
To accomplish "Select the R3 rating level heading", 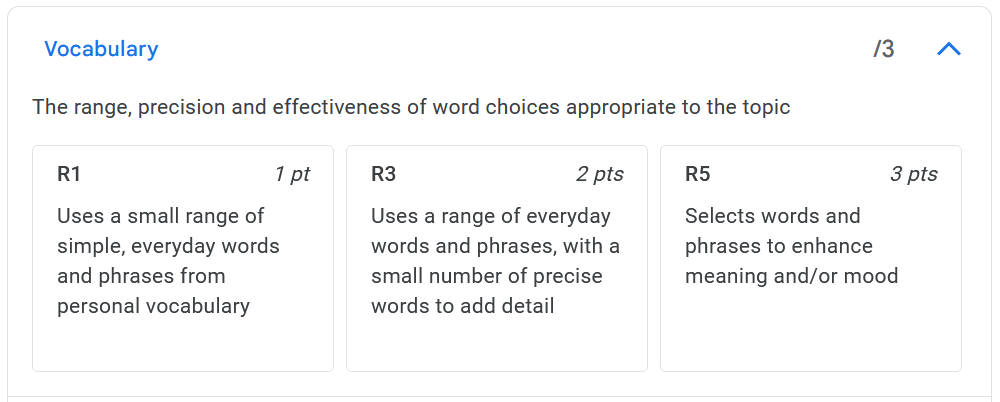I will point(383,174).
